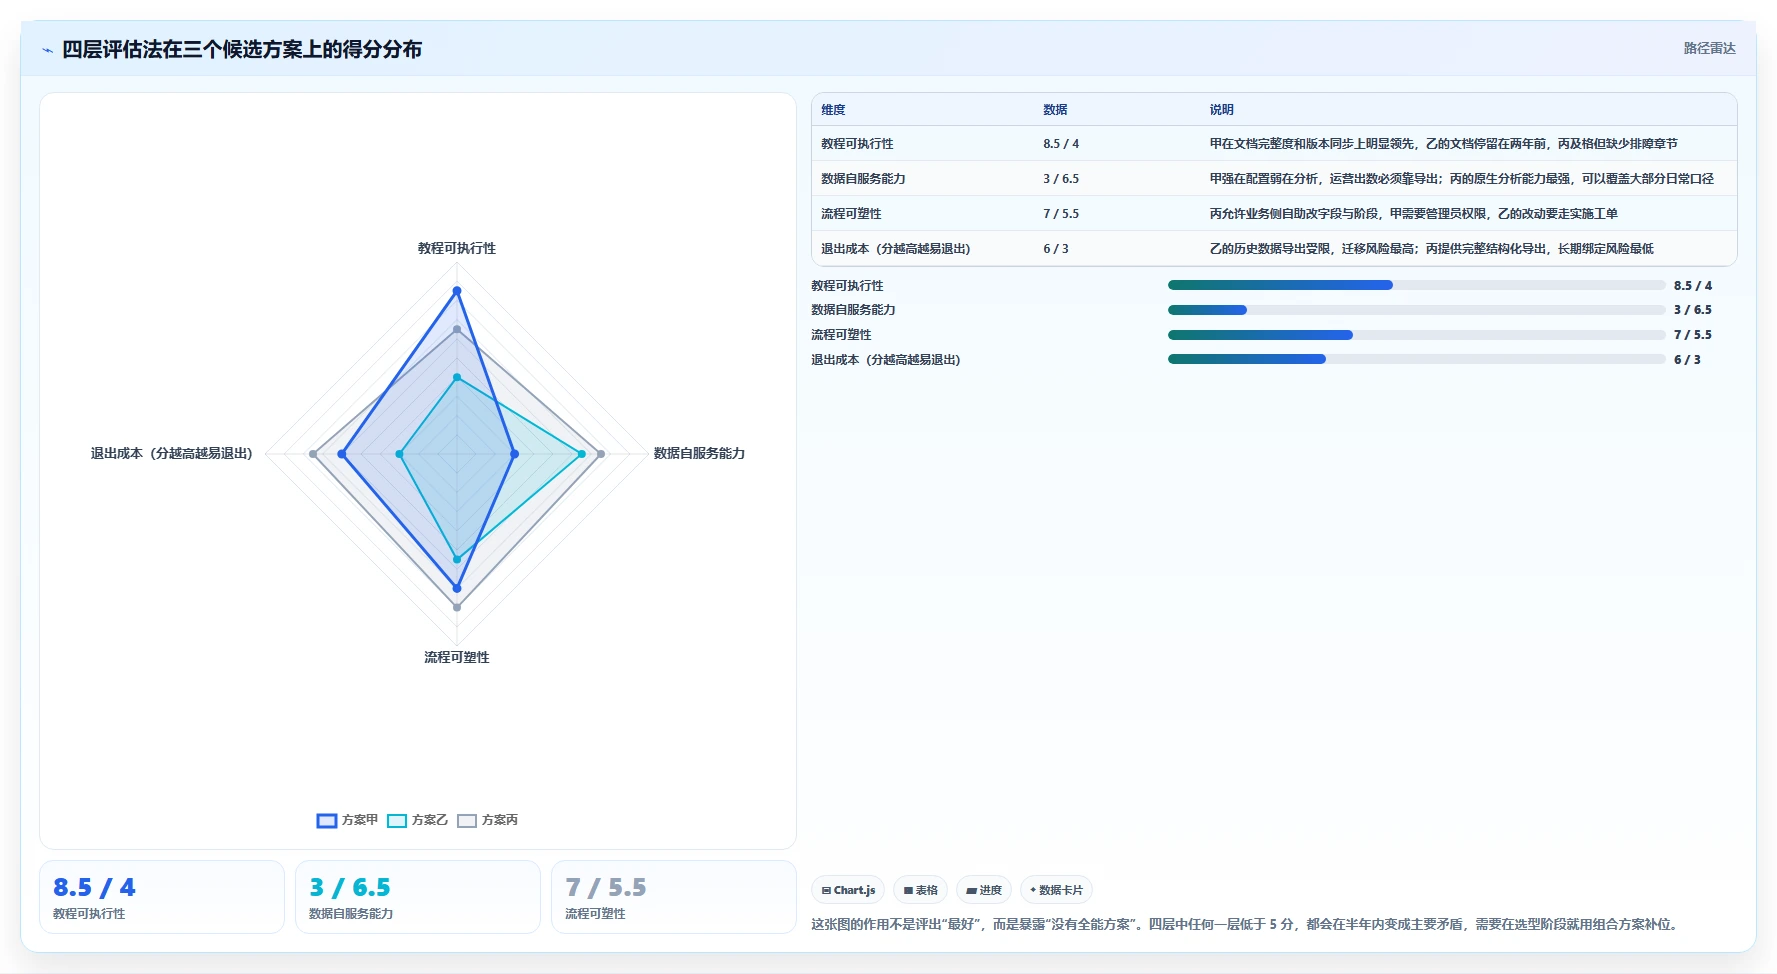
Task: Click the 数据自服务能力 axis label on radar
Action: pyautogui.click(x=699, y=454)
